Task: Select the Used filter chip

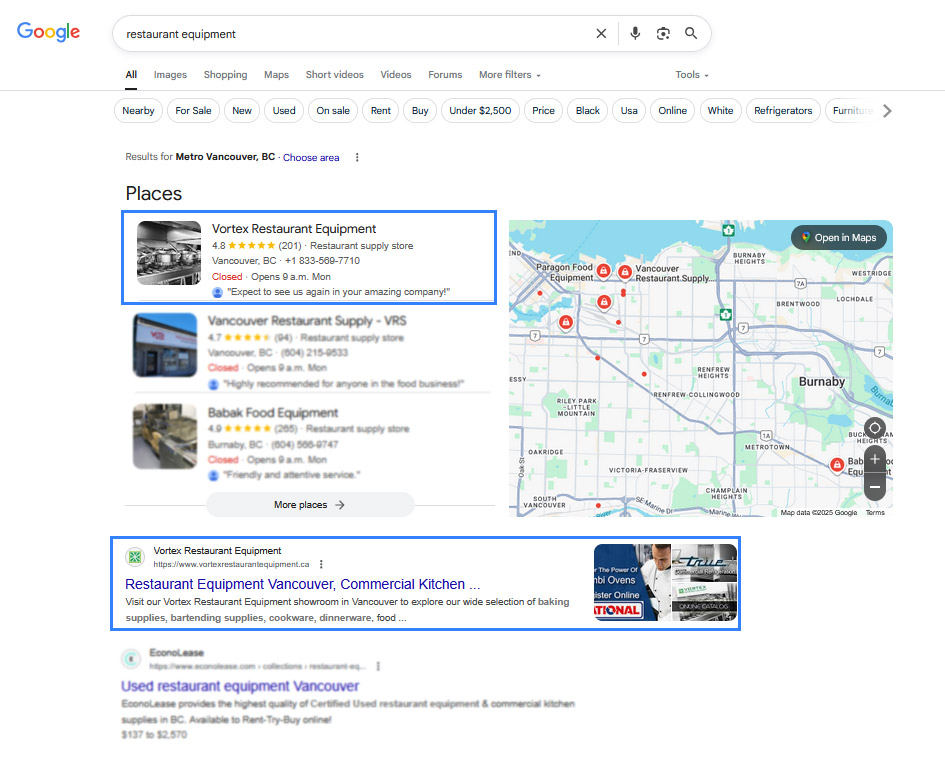Action: (284, 111)
